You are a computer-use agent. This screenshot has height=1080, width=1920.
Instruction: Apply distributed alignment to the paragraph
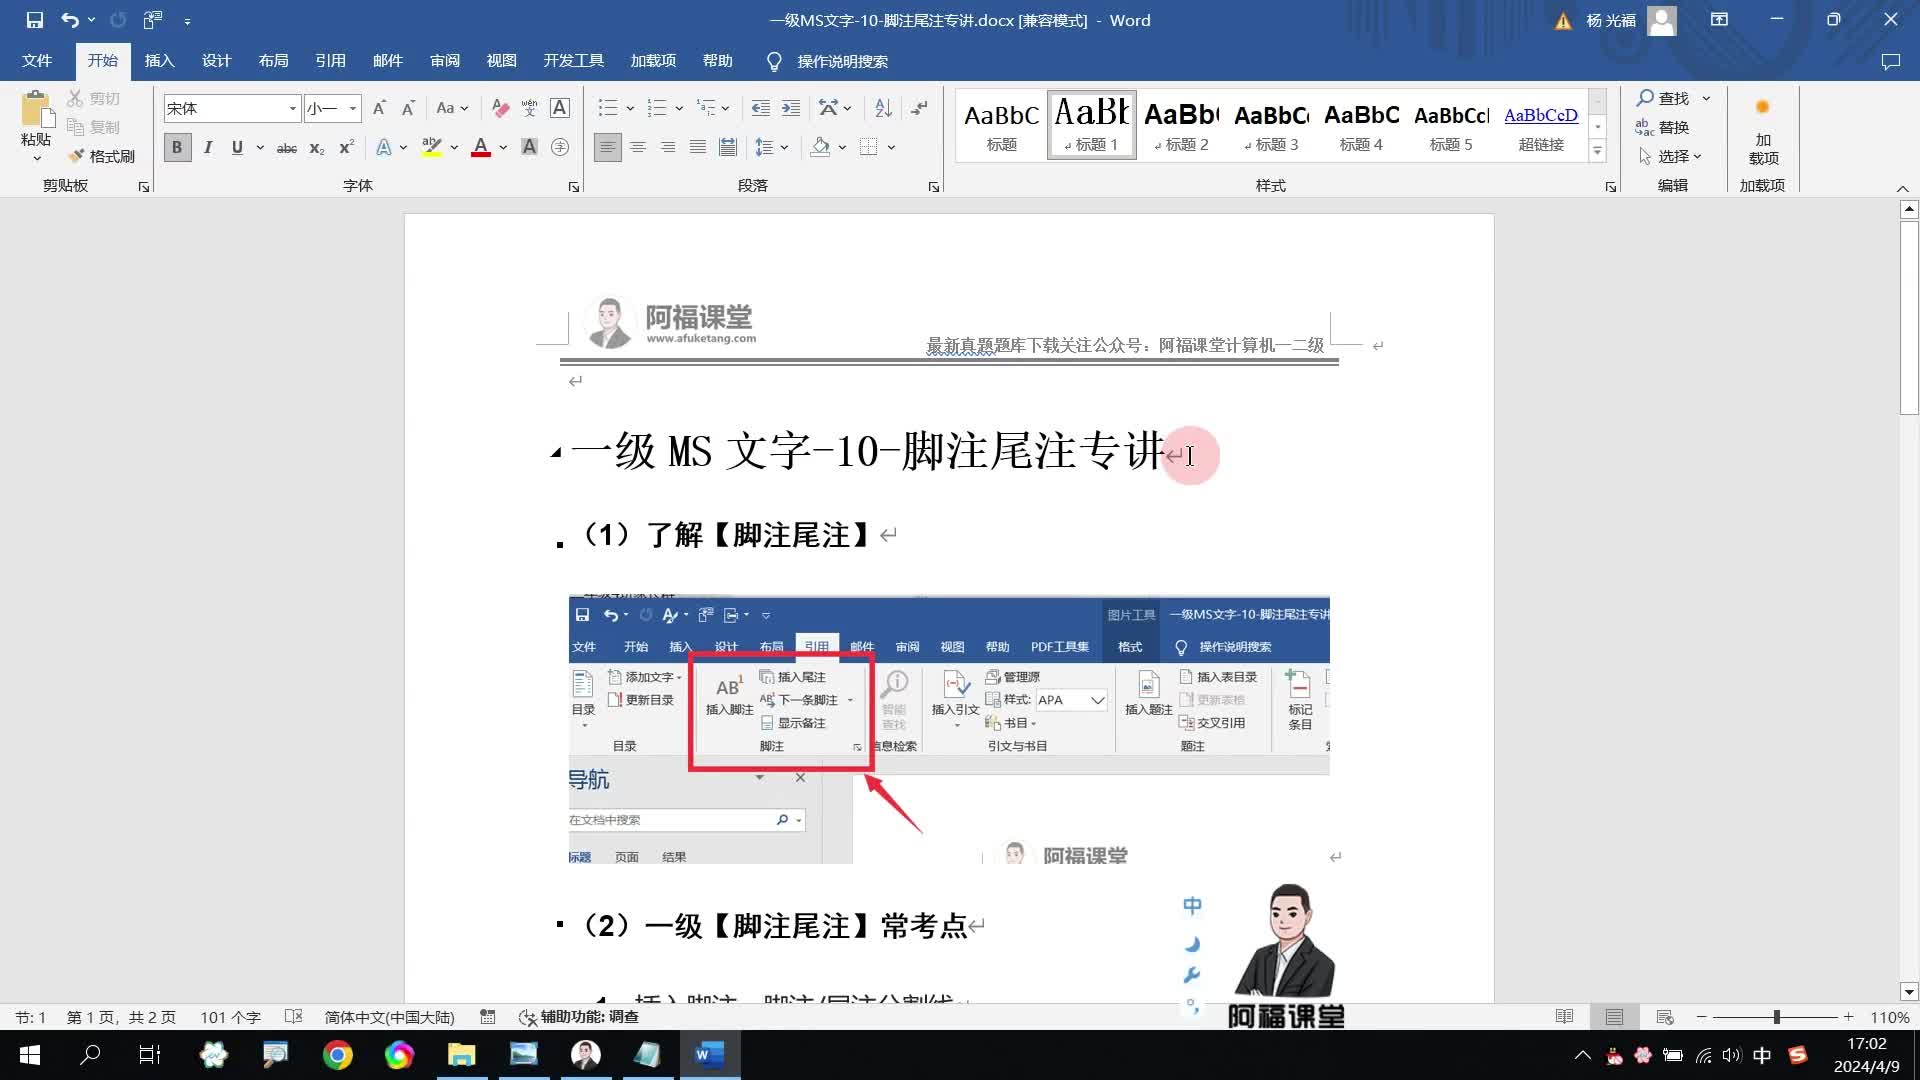[x=728, y=147]
